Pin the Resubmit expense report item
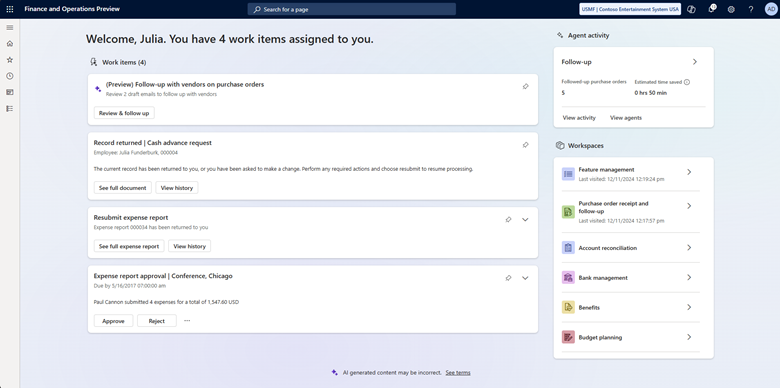 (508, 219)
